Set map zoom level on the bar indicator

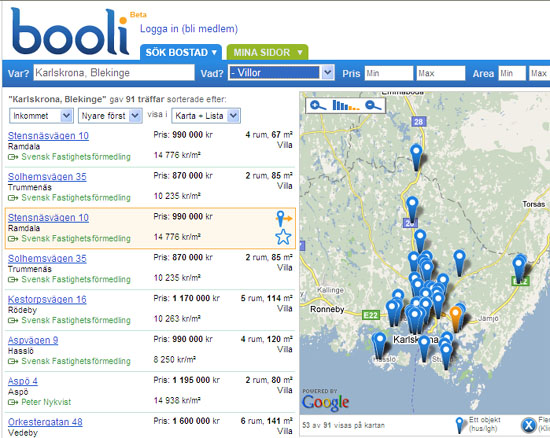(346, 105)
